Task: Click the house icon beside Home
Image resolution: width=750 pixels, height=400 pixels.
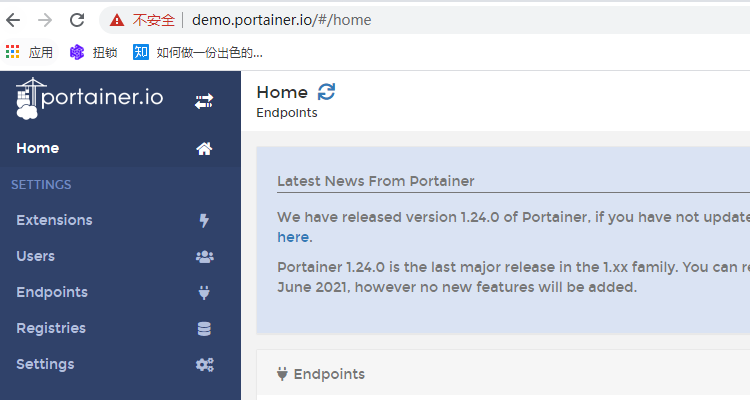Action: 204,149
